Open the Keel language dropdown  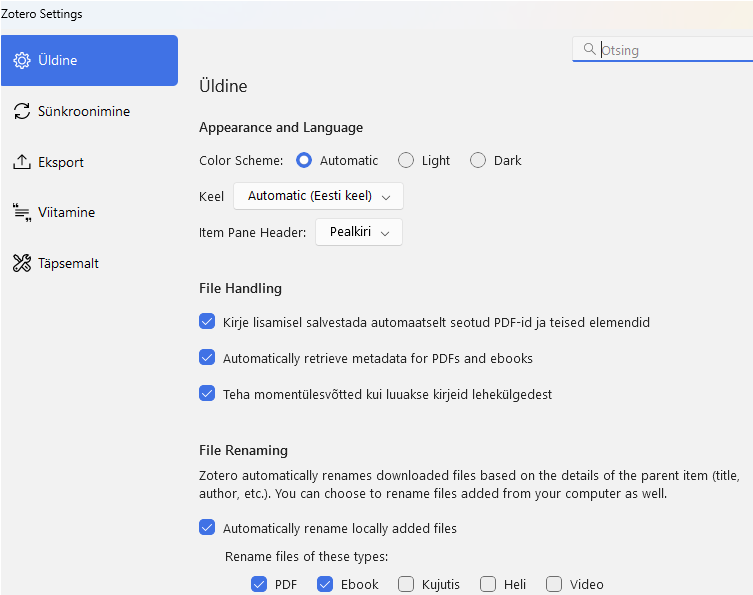[x=318, y=196]
